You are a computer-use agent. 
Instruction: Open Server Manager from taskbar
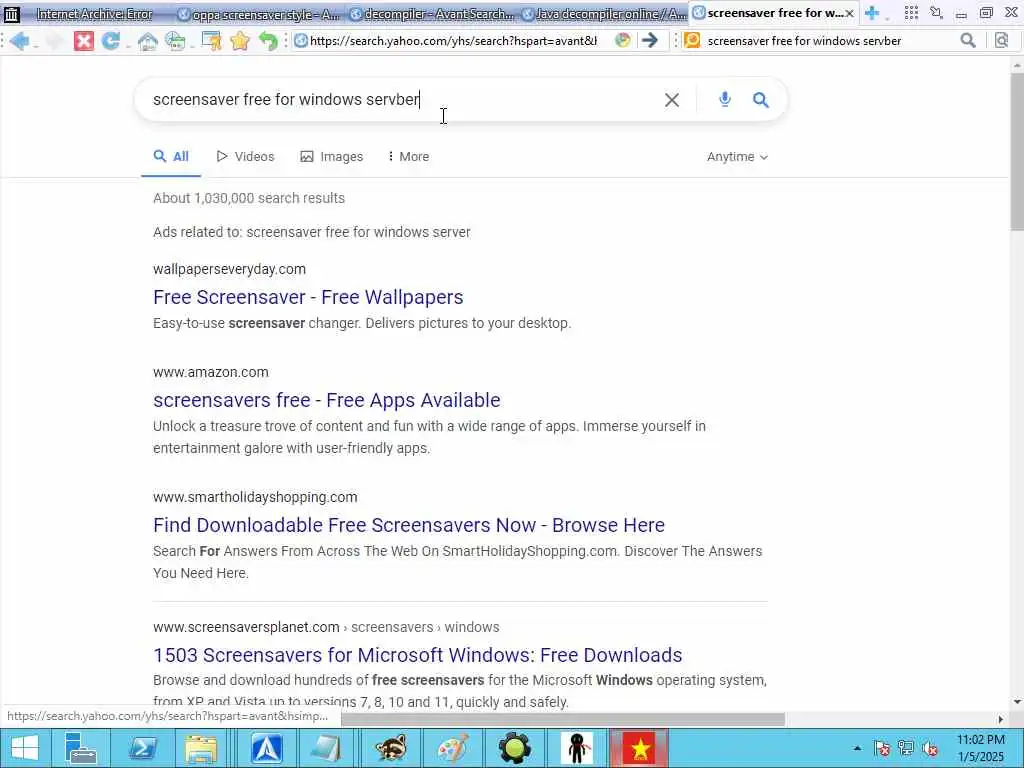[x=80, y=748]
